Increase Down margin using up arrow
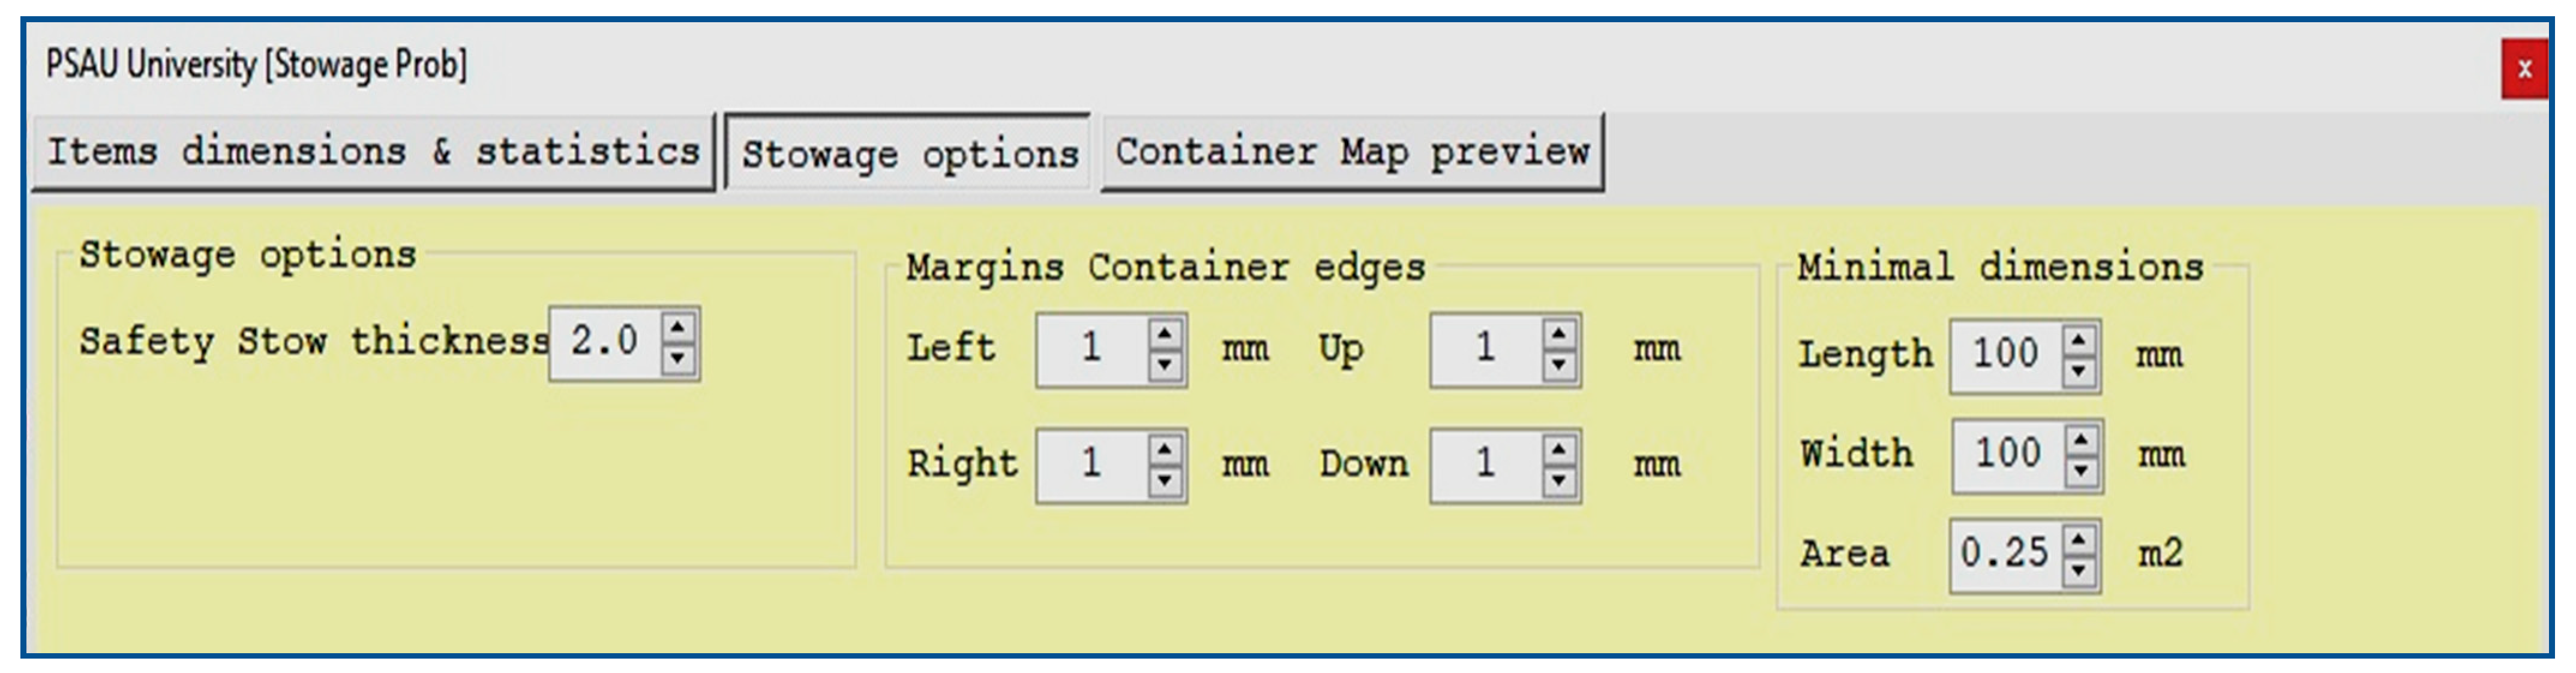The height and width of the screenshot is (673, 2576). pos(1559,449)
